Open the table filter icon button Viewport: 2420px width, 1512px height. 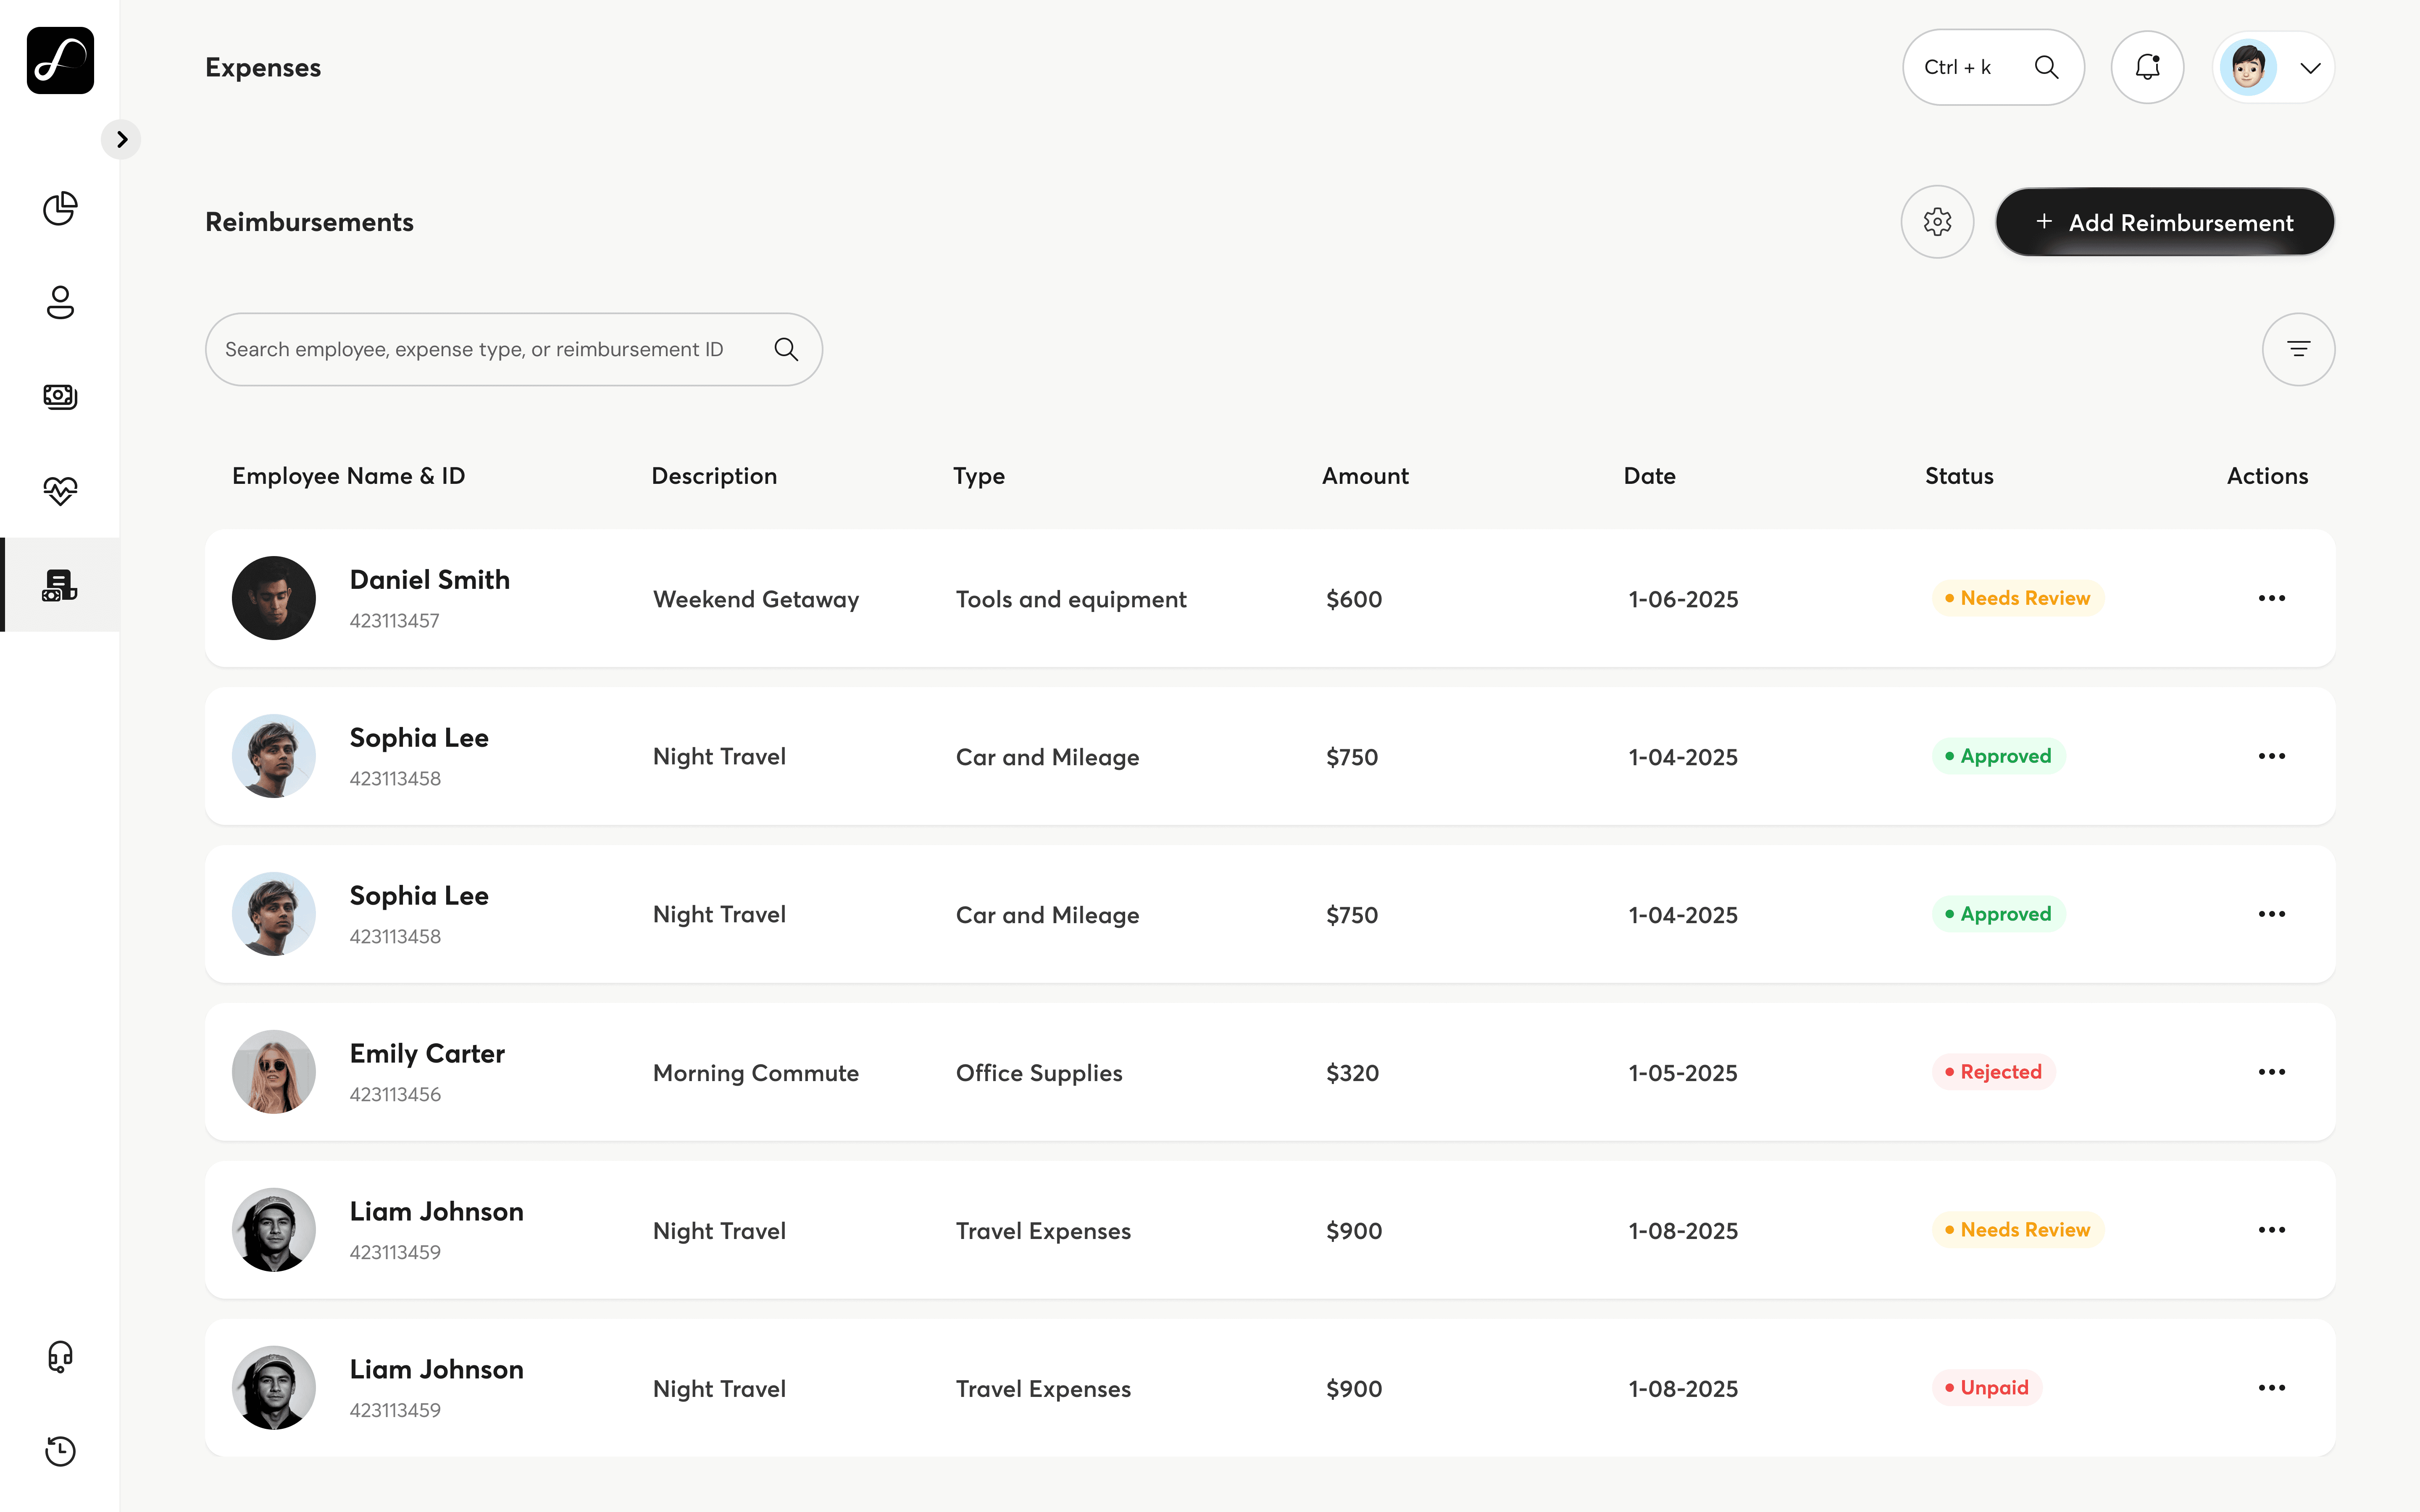click(2298, 349)
